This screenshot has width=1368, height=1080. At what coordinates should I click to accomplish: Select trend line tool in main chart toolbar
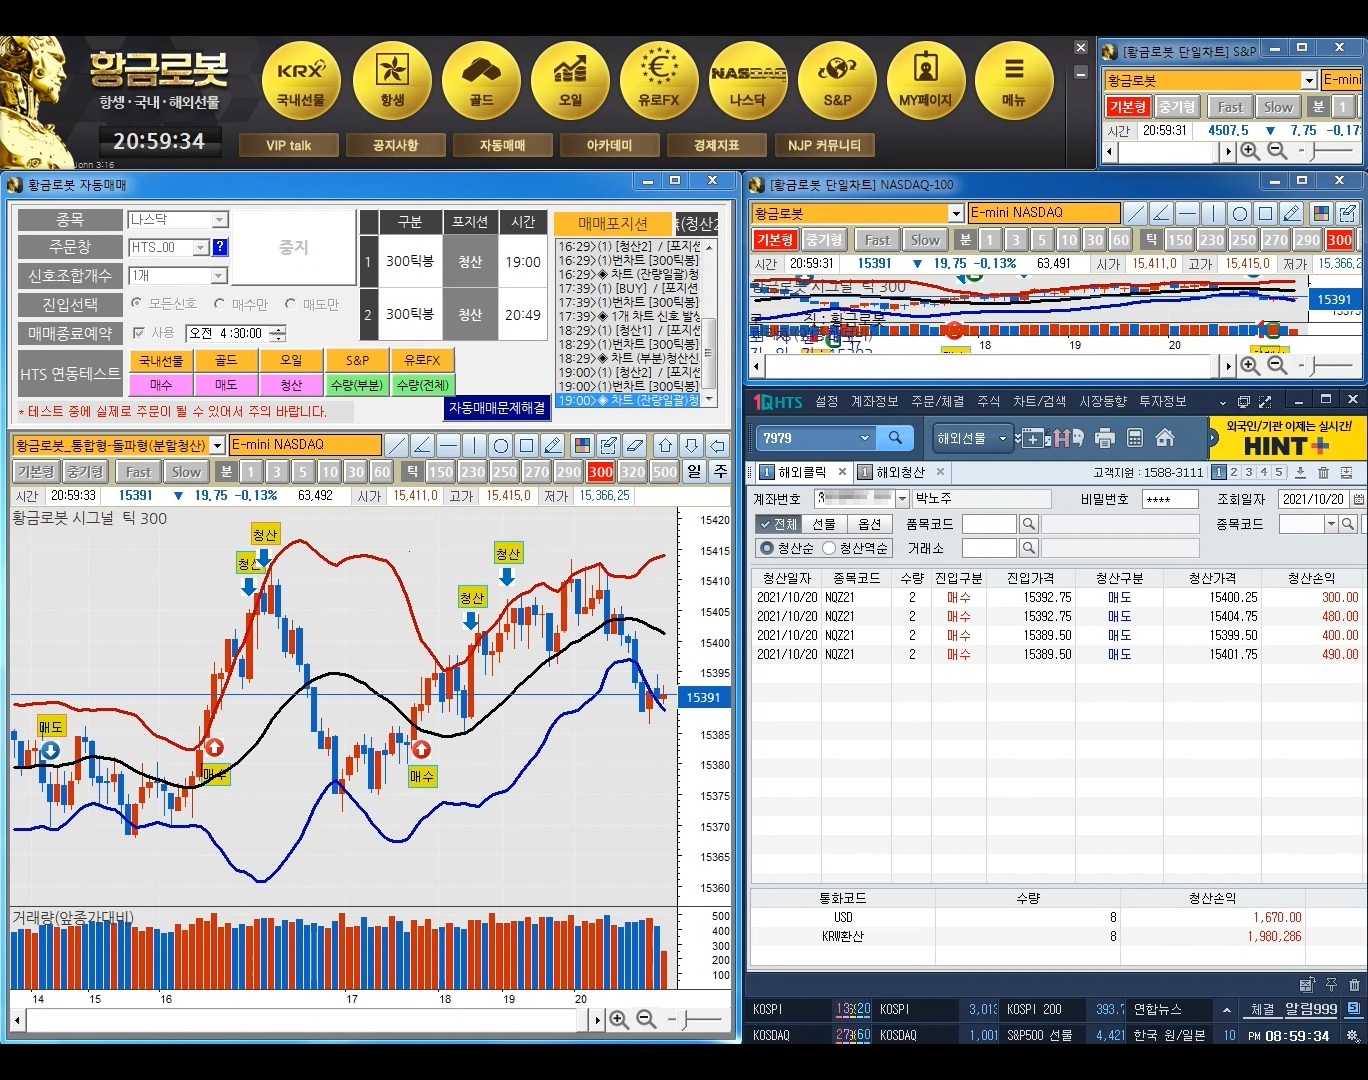click(x=396, y=445)
